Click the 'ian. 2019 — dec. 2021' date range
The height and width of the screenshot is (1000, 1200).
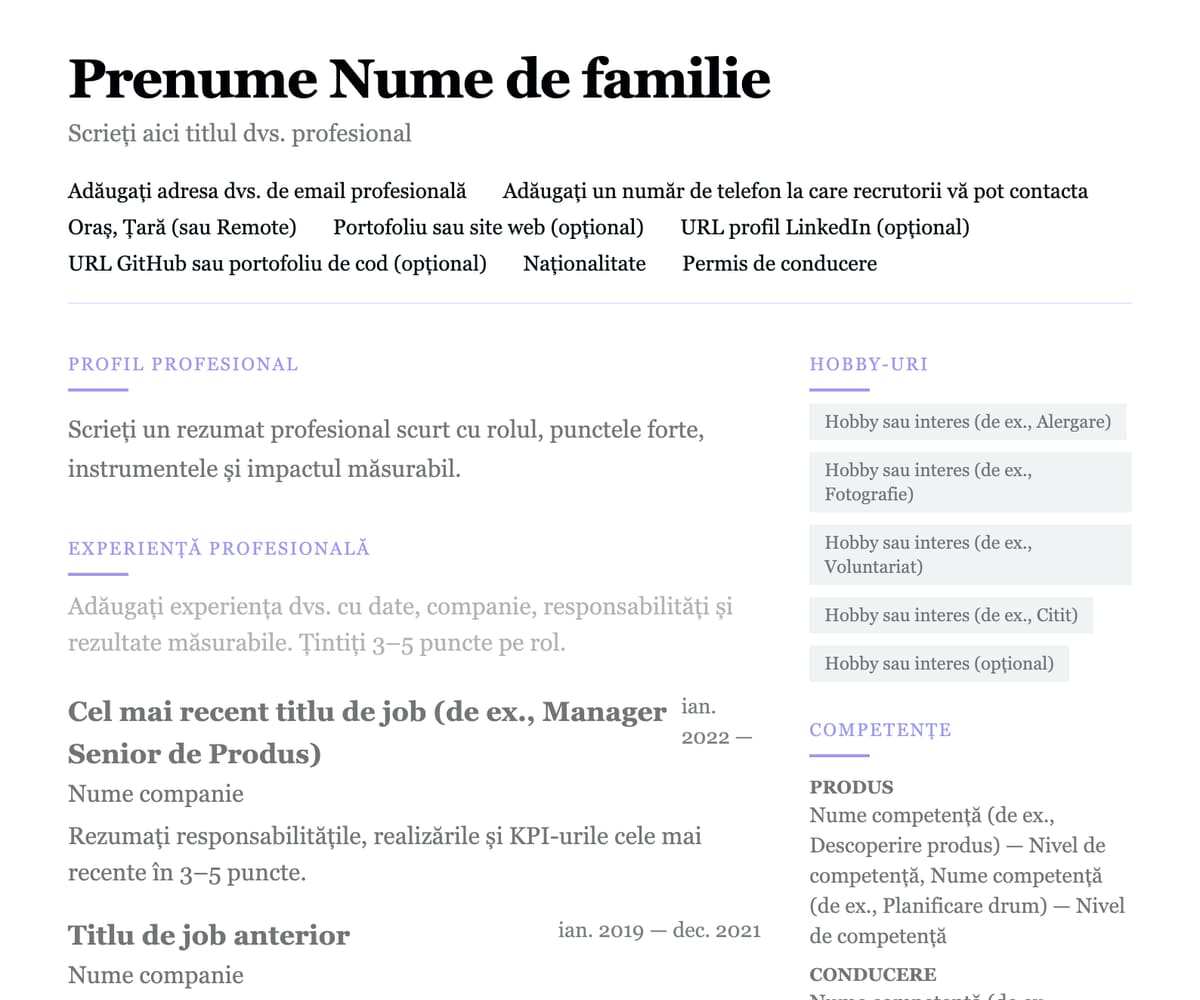click(659, 931)
